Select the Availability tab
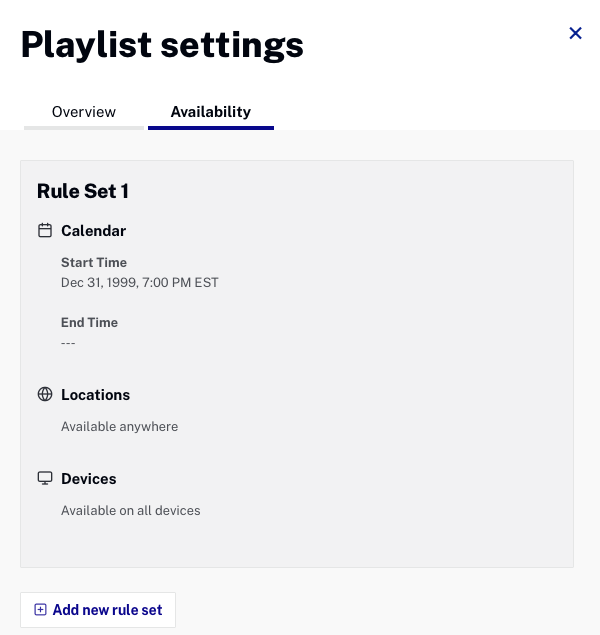Image resolution: width=600 pixels, height=635 pixels. (211, 112)
